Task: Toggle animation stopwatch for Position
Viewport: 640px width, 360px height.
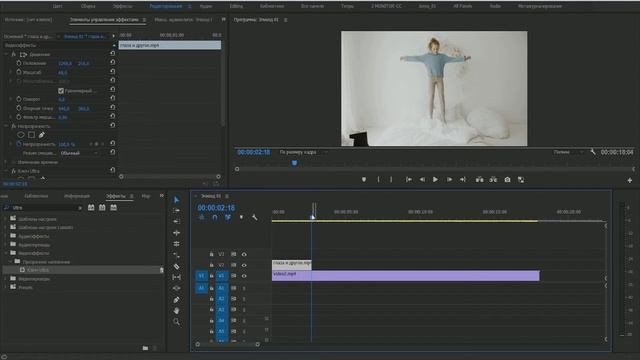Action: coord(19,63)
